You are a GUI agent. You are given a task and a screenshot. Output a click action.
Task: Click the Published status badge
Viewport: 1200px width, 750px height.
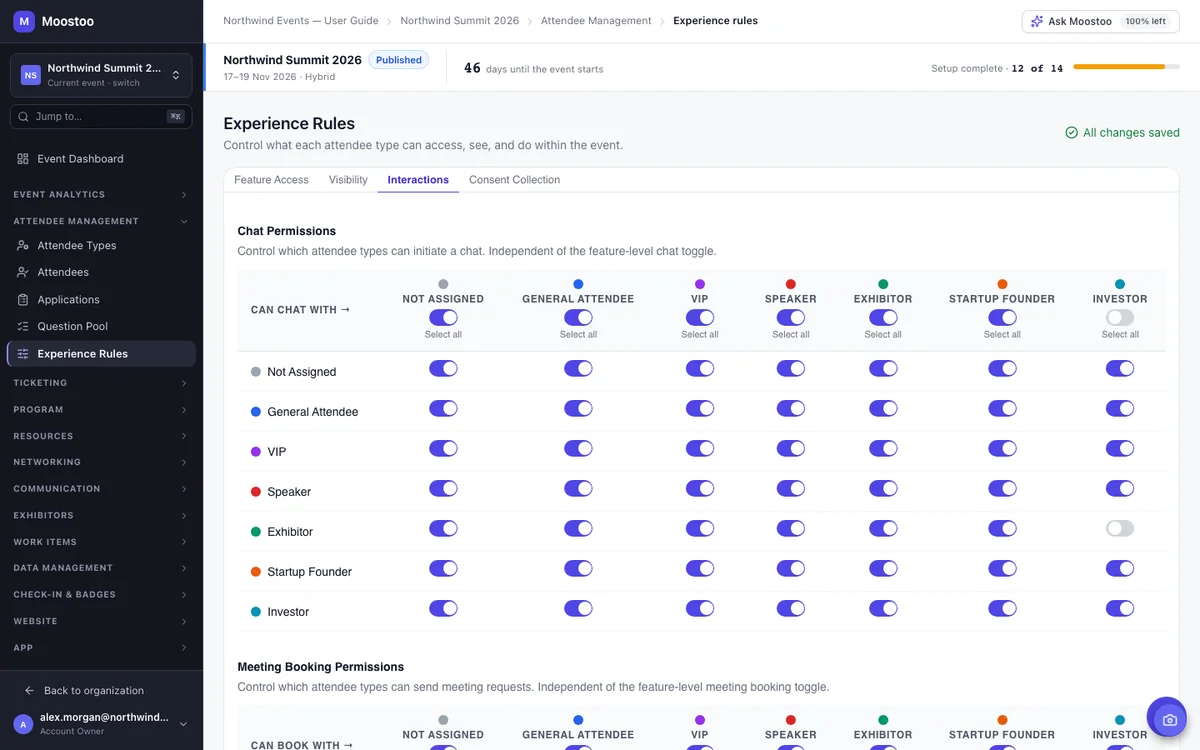[399, 60]
